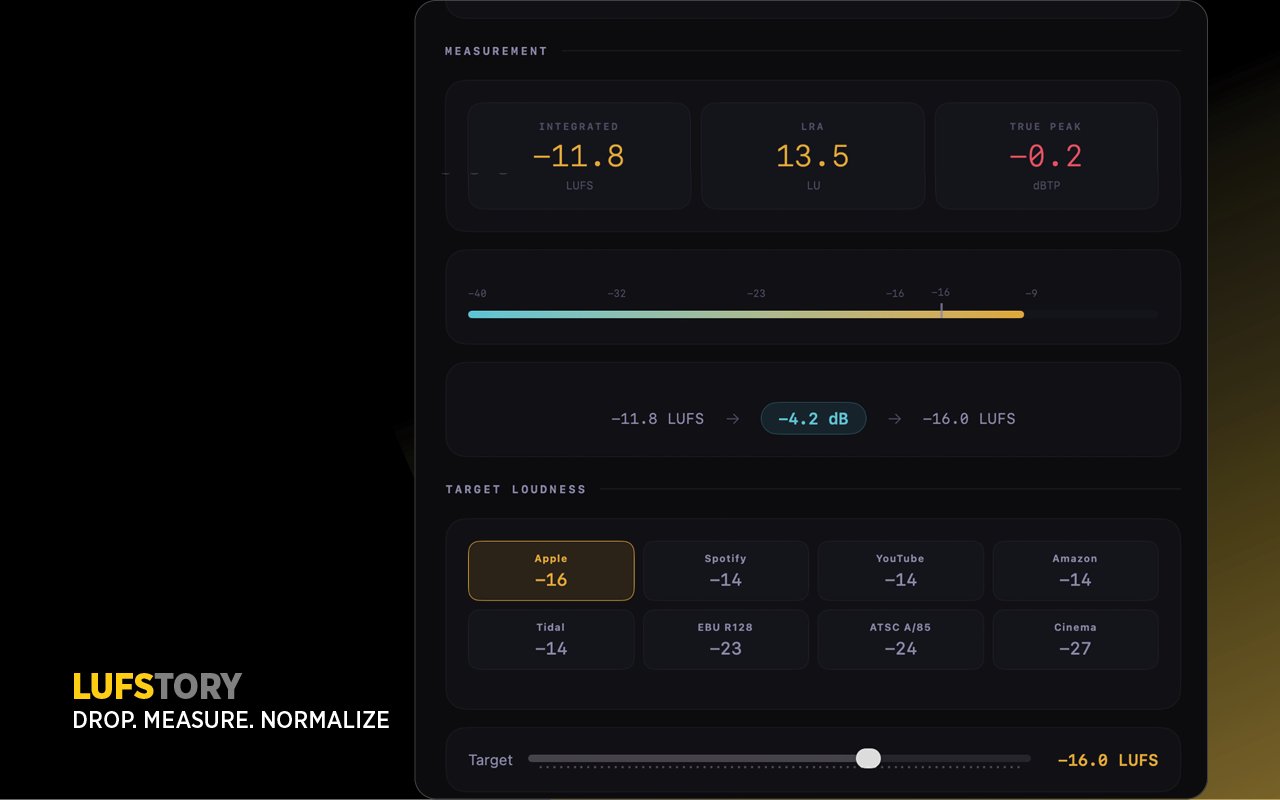
Task: Click the LUFSTORY logo text
Action: click(x=155, y=687)
